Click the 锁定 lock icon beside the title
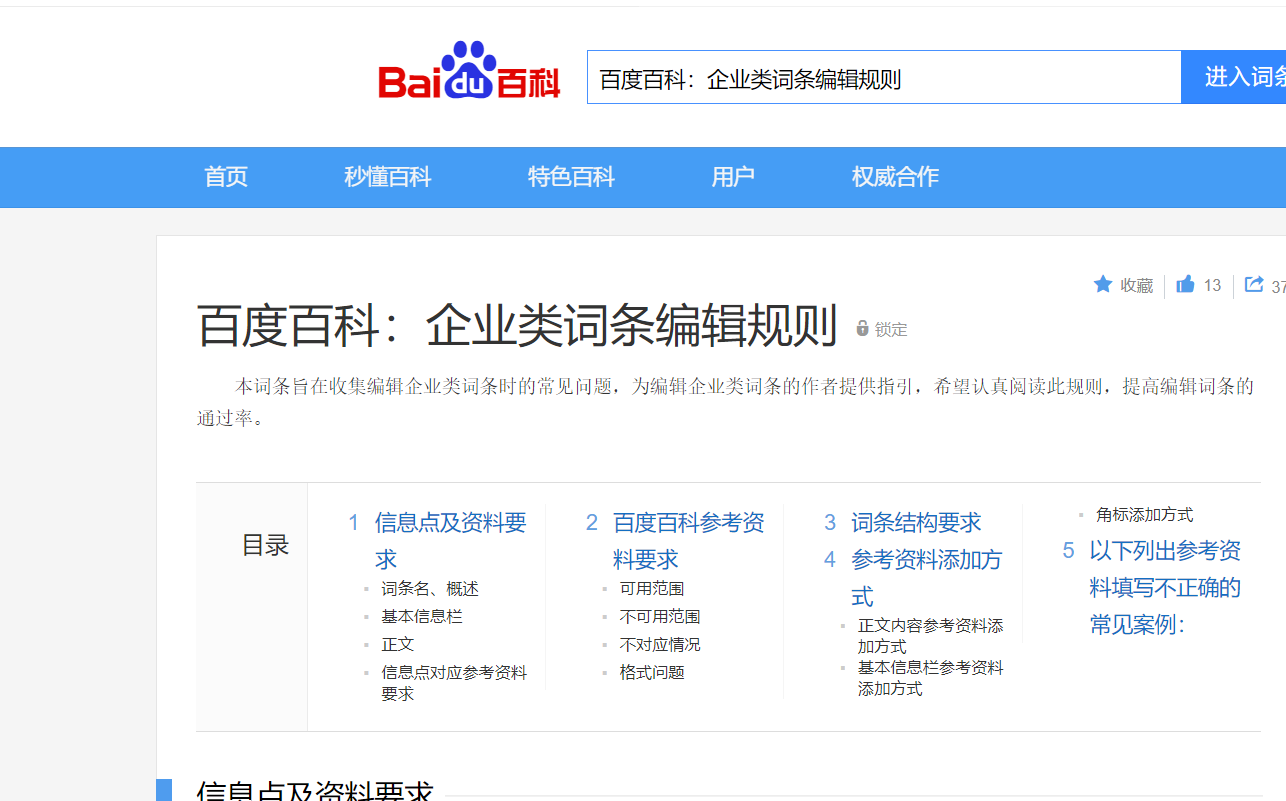Image resolution: width=1286 pixels, height=801 pixels. tap(862, 330)
